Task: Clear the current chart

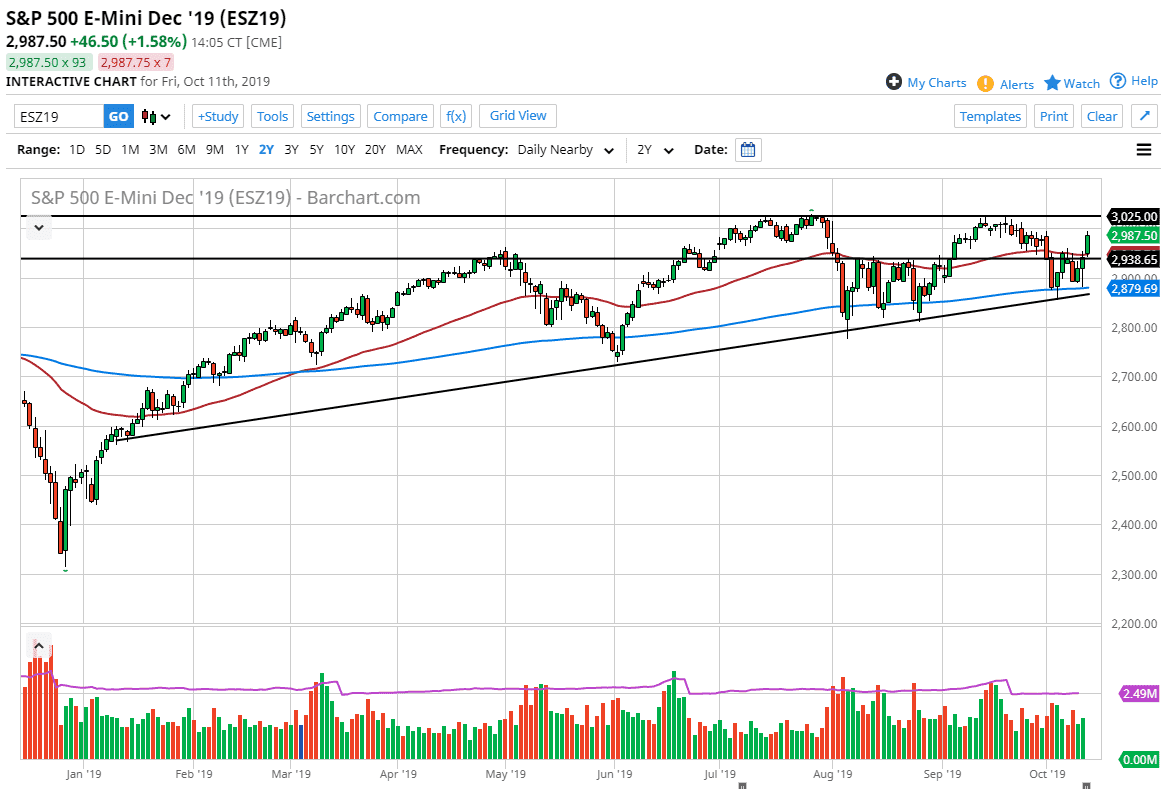Action: pyautogui.click(x=1101, y=116)
